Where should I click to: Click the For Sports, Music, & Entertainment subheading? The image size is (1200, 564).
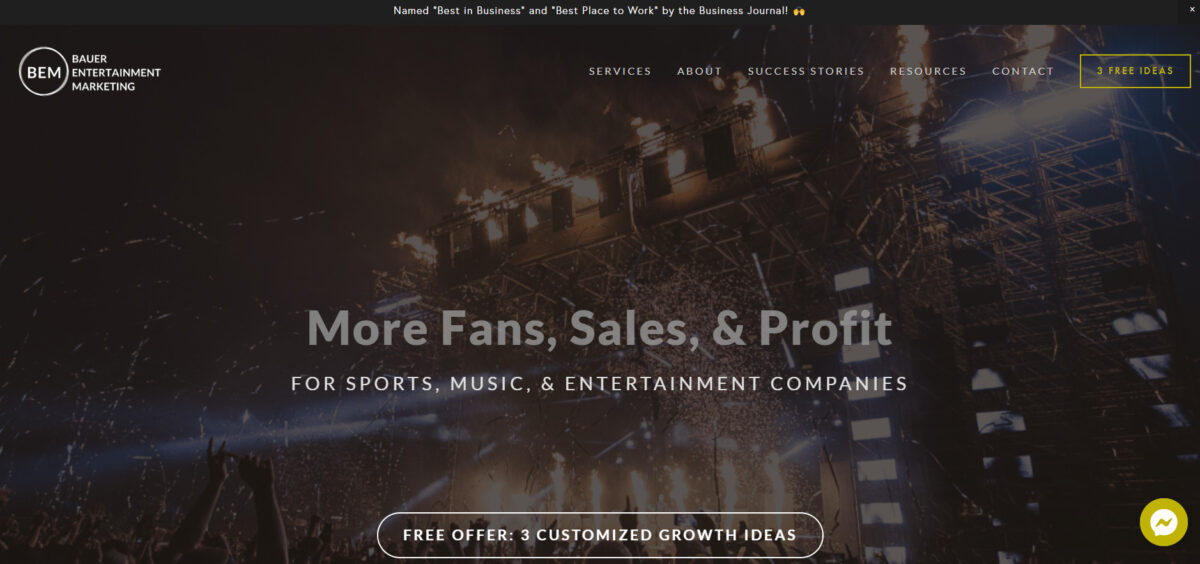click(x=600, y=383)
